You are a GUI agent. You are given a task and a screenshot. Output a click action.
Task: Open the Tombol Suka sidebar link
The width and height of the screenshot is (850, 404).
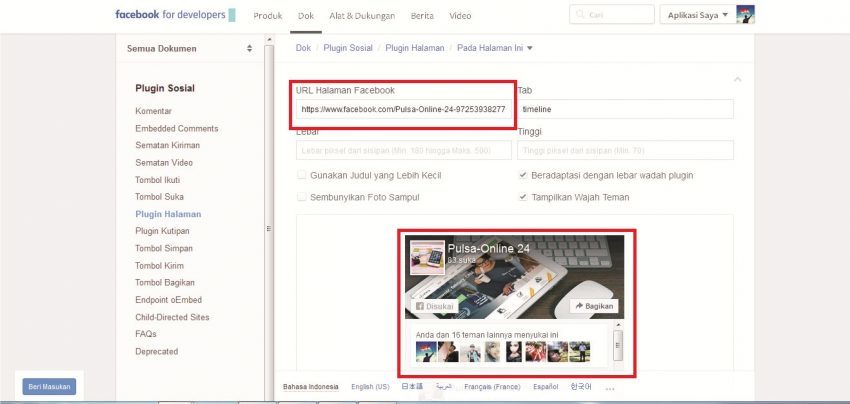click(159, 197)
